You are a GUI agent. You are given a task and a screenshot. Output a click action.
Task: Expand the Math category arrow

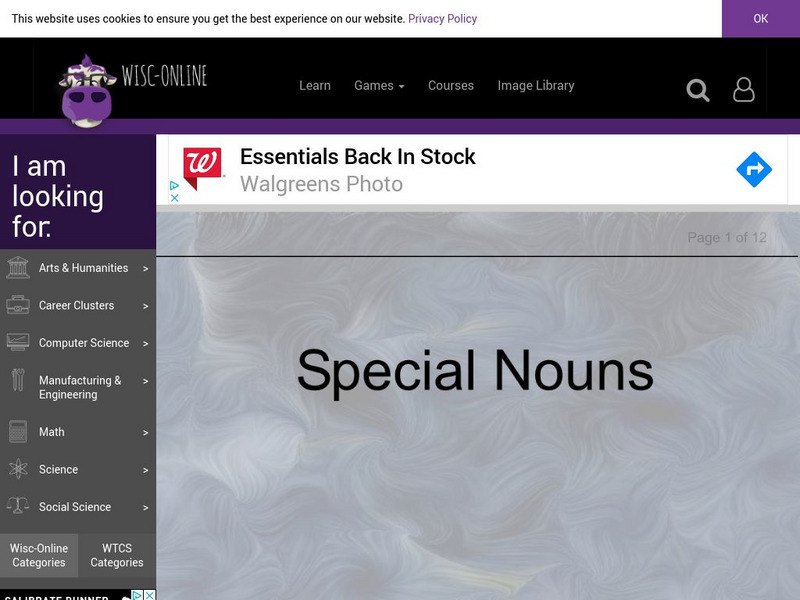(x=145, y=433)
